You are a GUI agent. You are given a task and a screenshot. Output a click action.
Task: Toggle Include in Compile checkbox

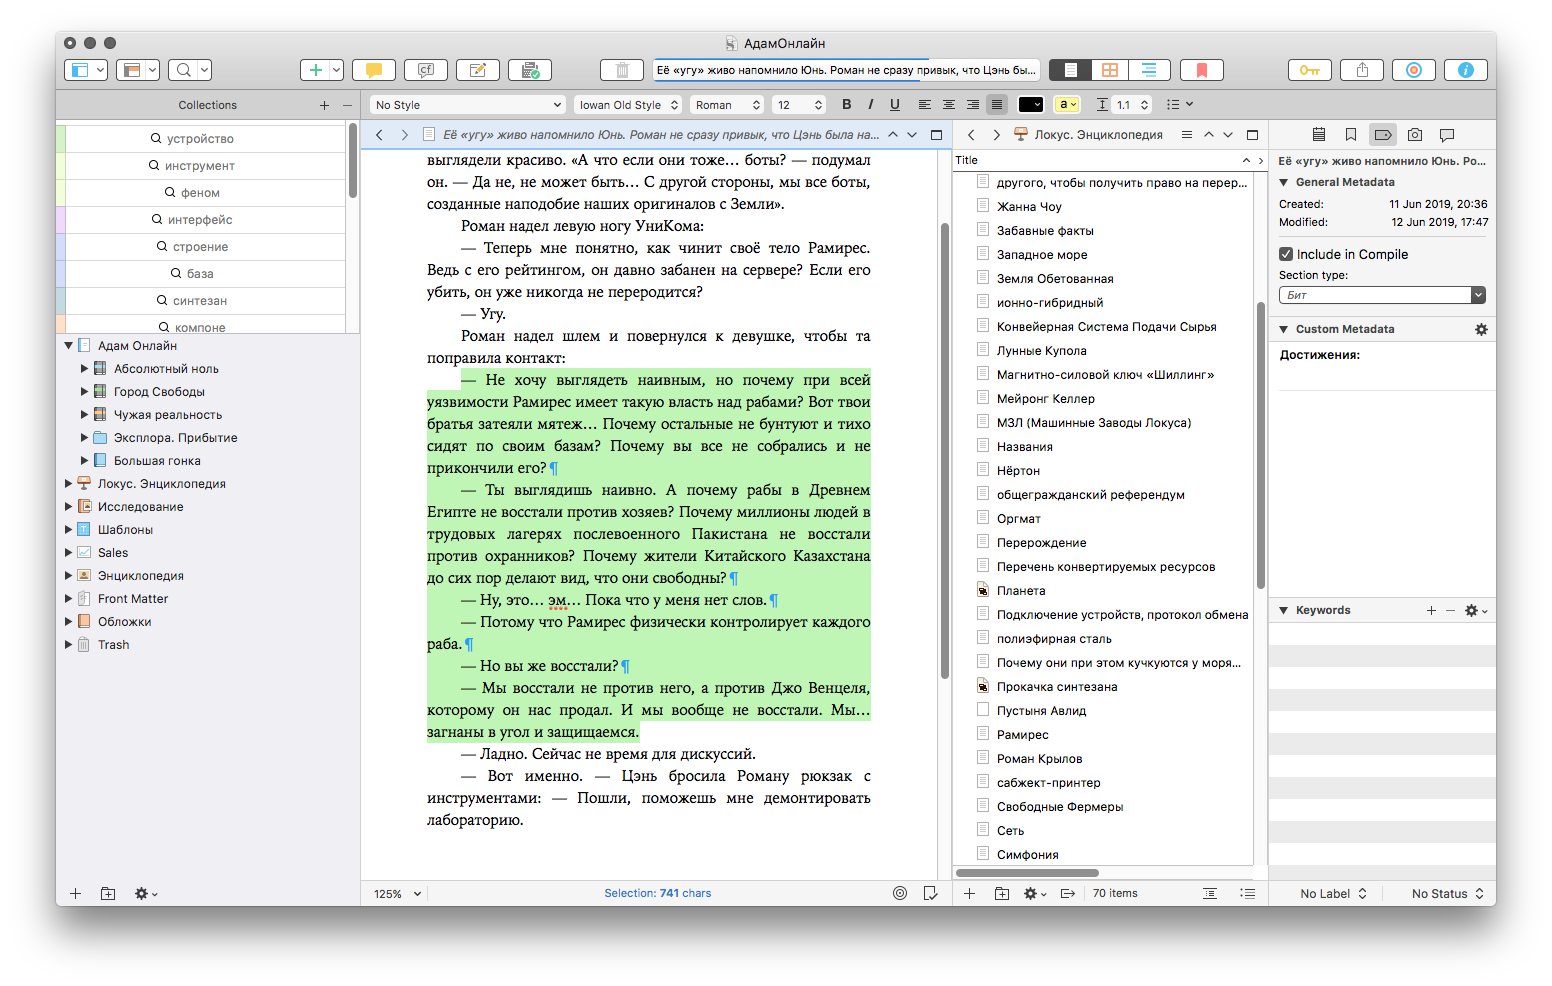tap(1286, 254)
